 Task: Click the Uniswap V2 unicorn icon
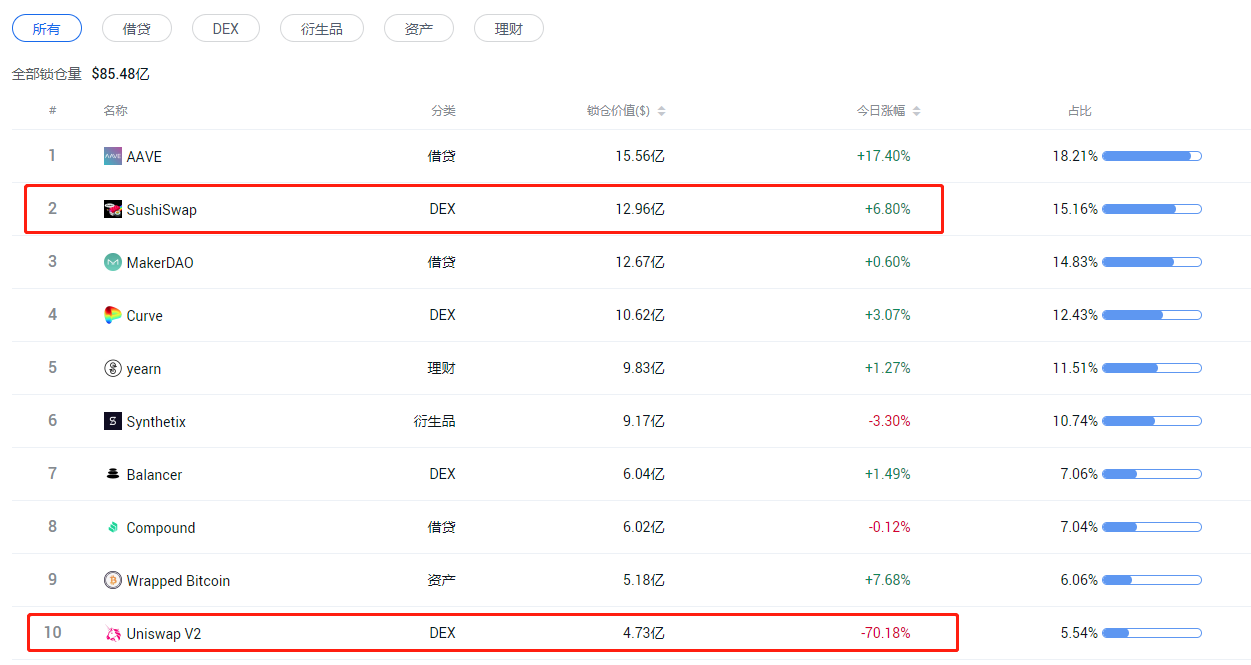(113, 633)
